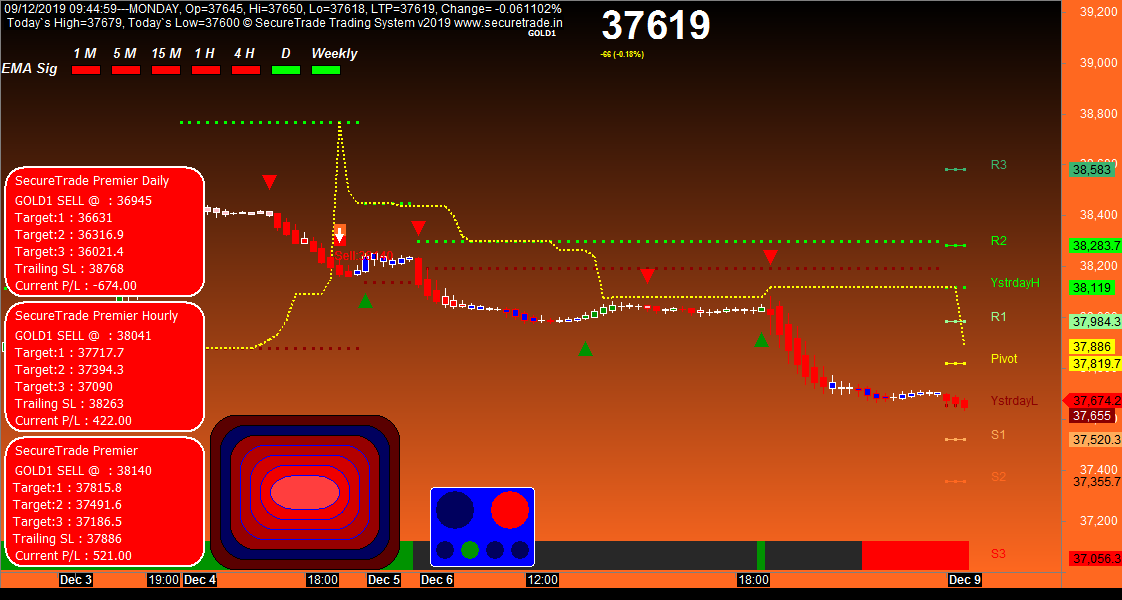
Task: Click the EMA Sig label
Action: [x=29, y=69]
